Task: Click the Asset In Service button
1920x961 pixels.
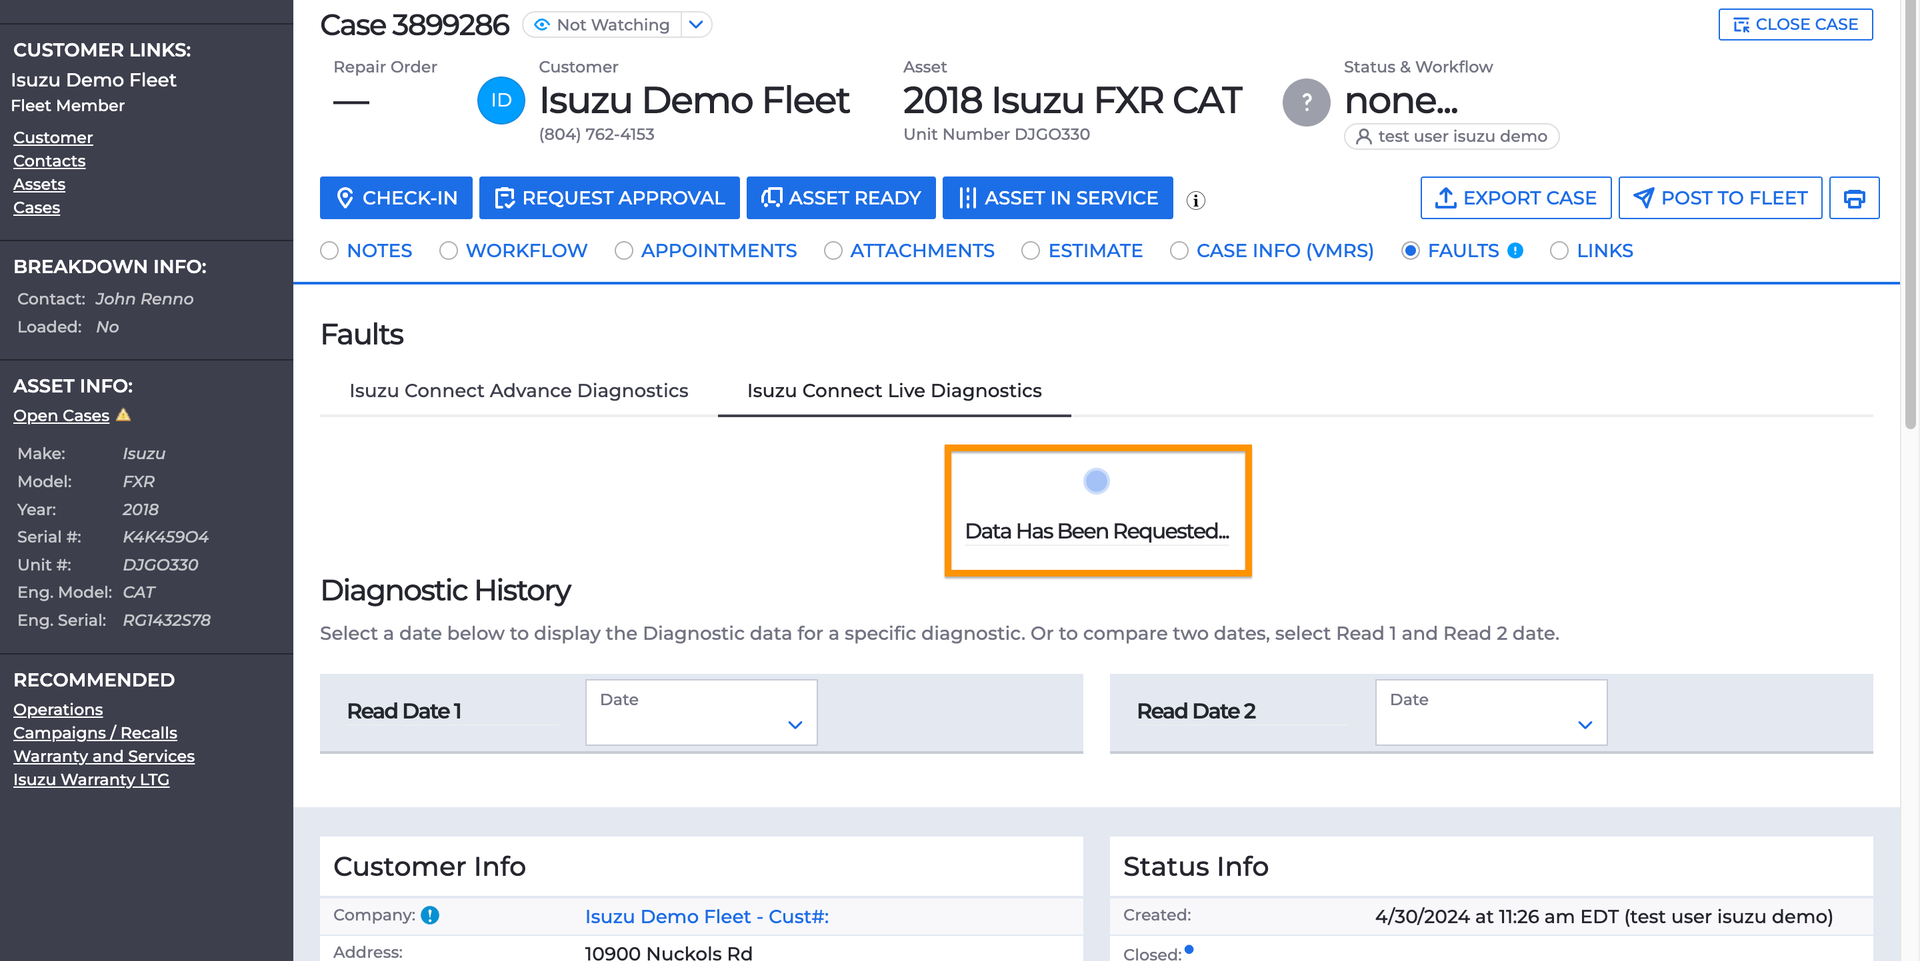Action: (x=1057, y=198)
